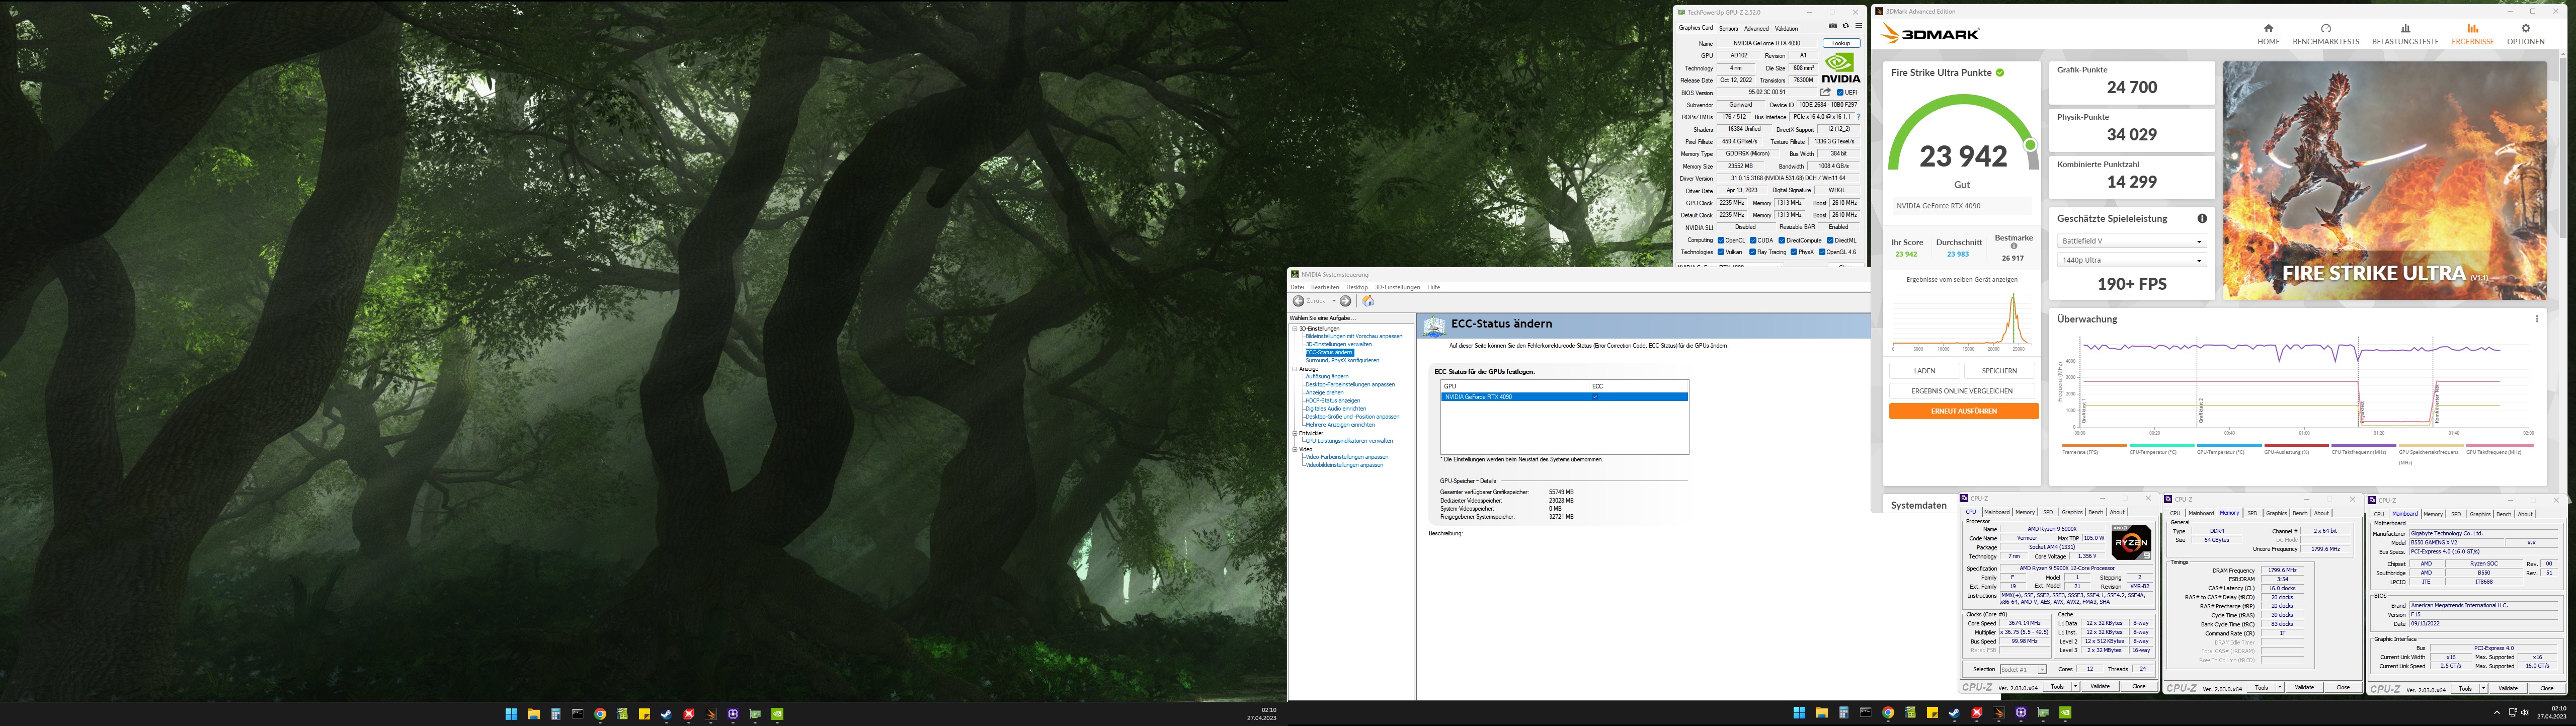The image size is (2576, 726).
Task: Click the 3DMark logo
Action: [1930, 34]
